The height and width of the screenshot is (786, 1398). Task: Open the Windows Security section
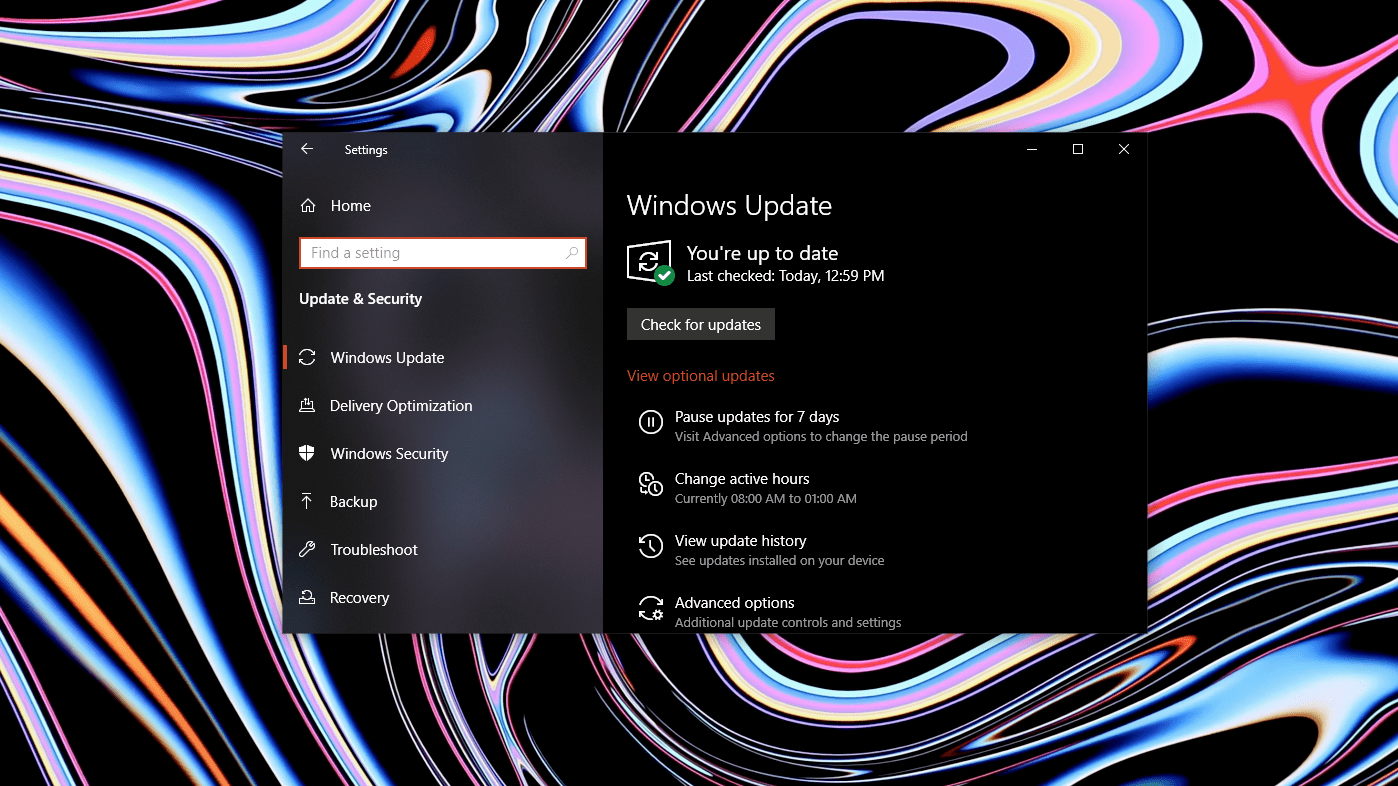point(389,453)
